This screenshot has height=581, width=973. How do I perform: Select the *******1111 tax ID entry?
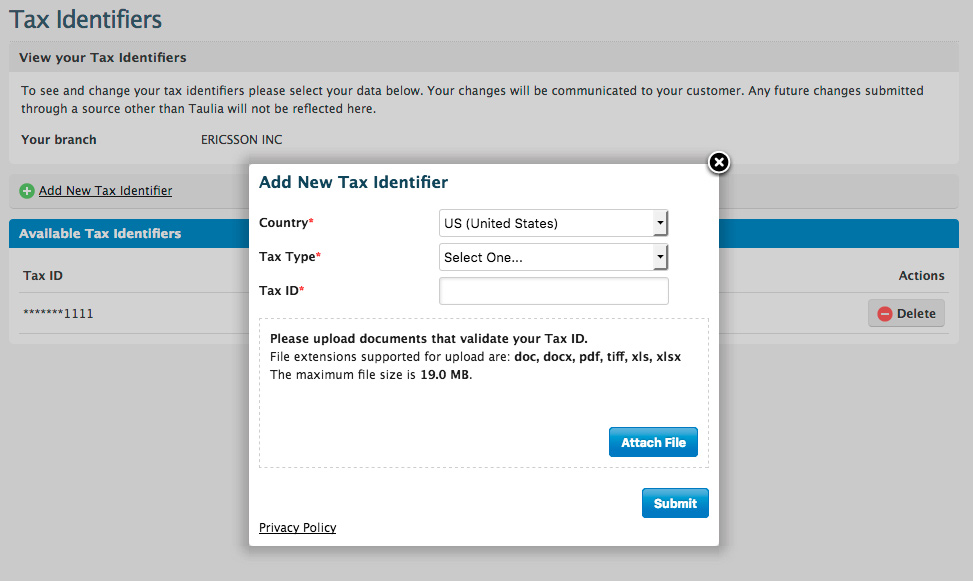(x=58, y=313)
